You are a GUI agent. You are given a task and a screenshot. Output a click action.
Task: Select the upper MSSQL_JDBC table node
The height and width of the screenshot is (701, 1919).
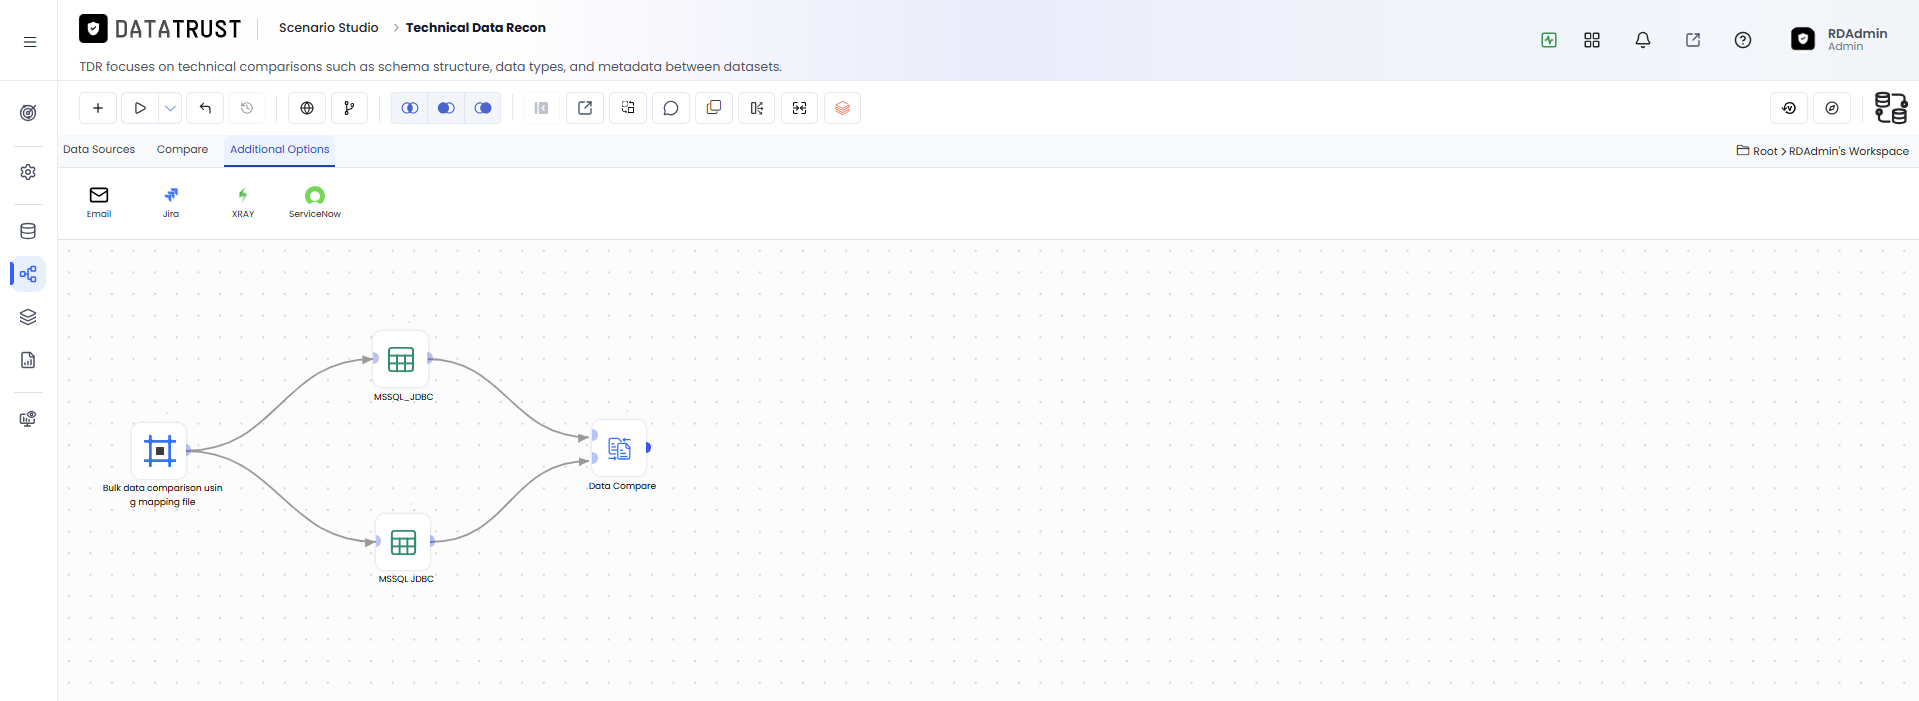401,360
